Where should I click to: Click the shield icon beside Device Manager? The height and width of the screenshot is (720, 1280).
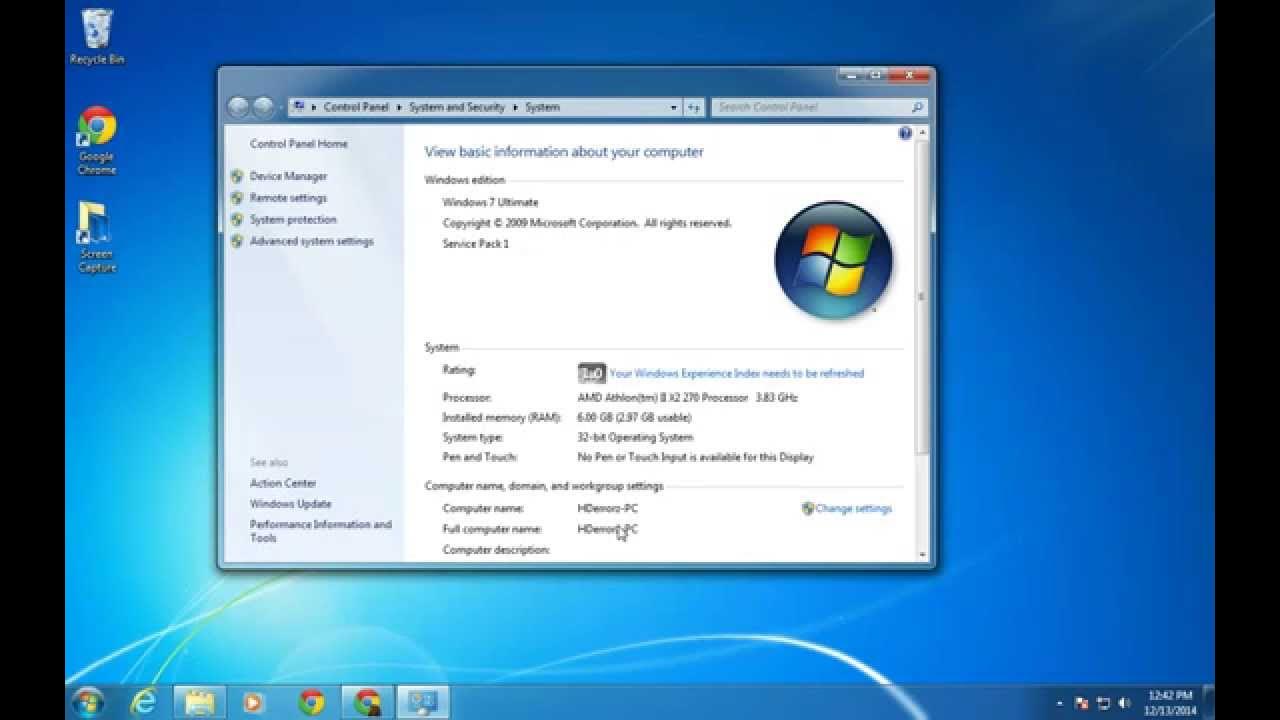click(x=237, y=176)
